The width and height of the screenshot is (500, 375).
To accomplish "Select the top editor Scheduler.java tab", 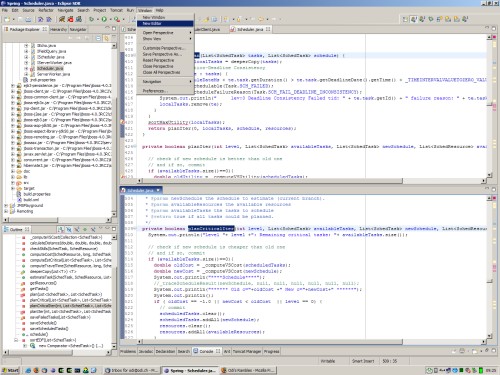I will coord(250,29).
